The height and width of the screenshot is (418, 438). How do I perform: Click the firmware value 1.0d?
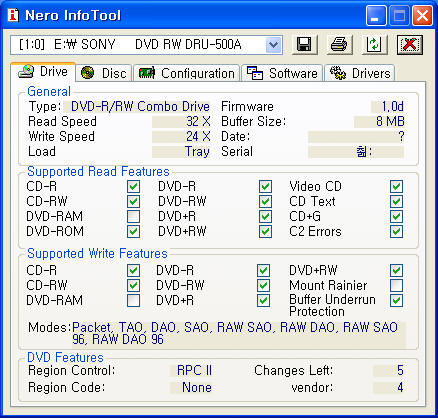(x=388, y=107)
